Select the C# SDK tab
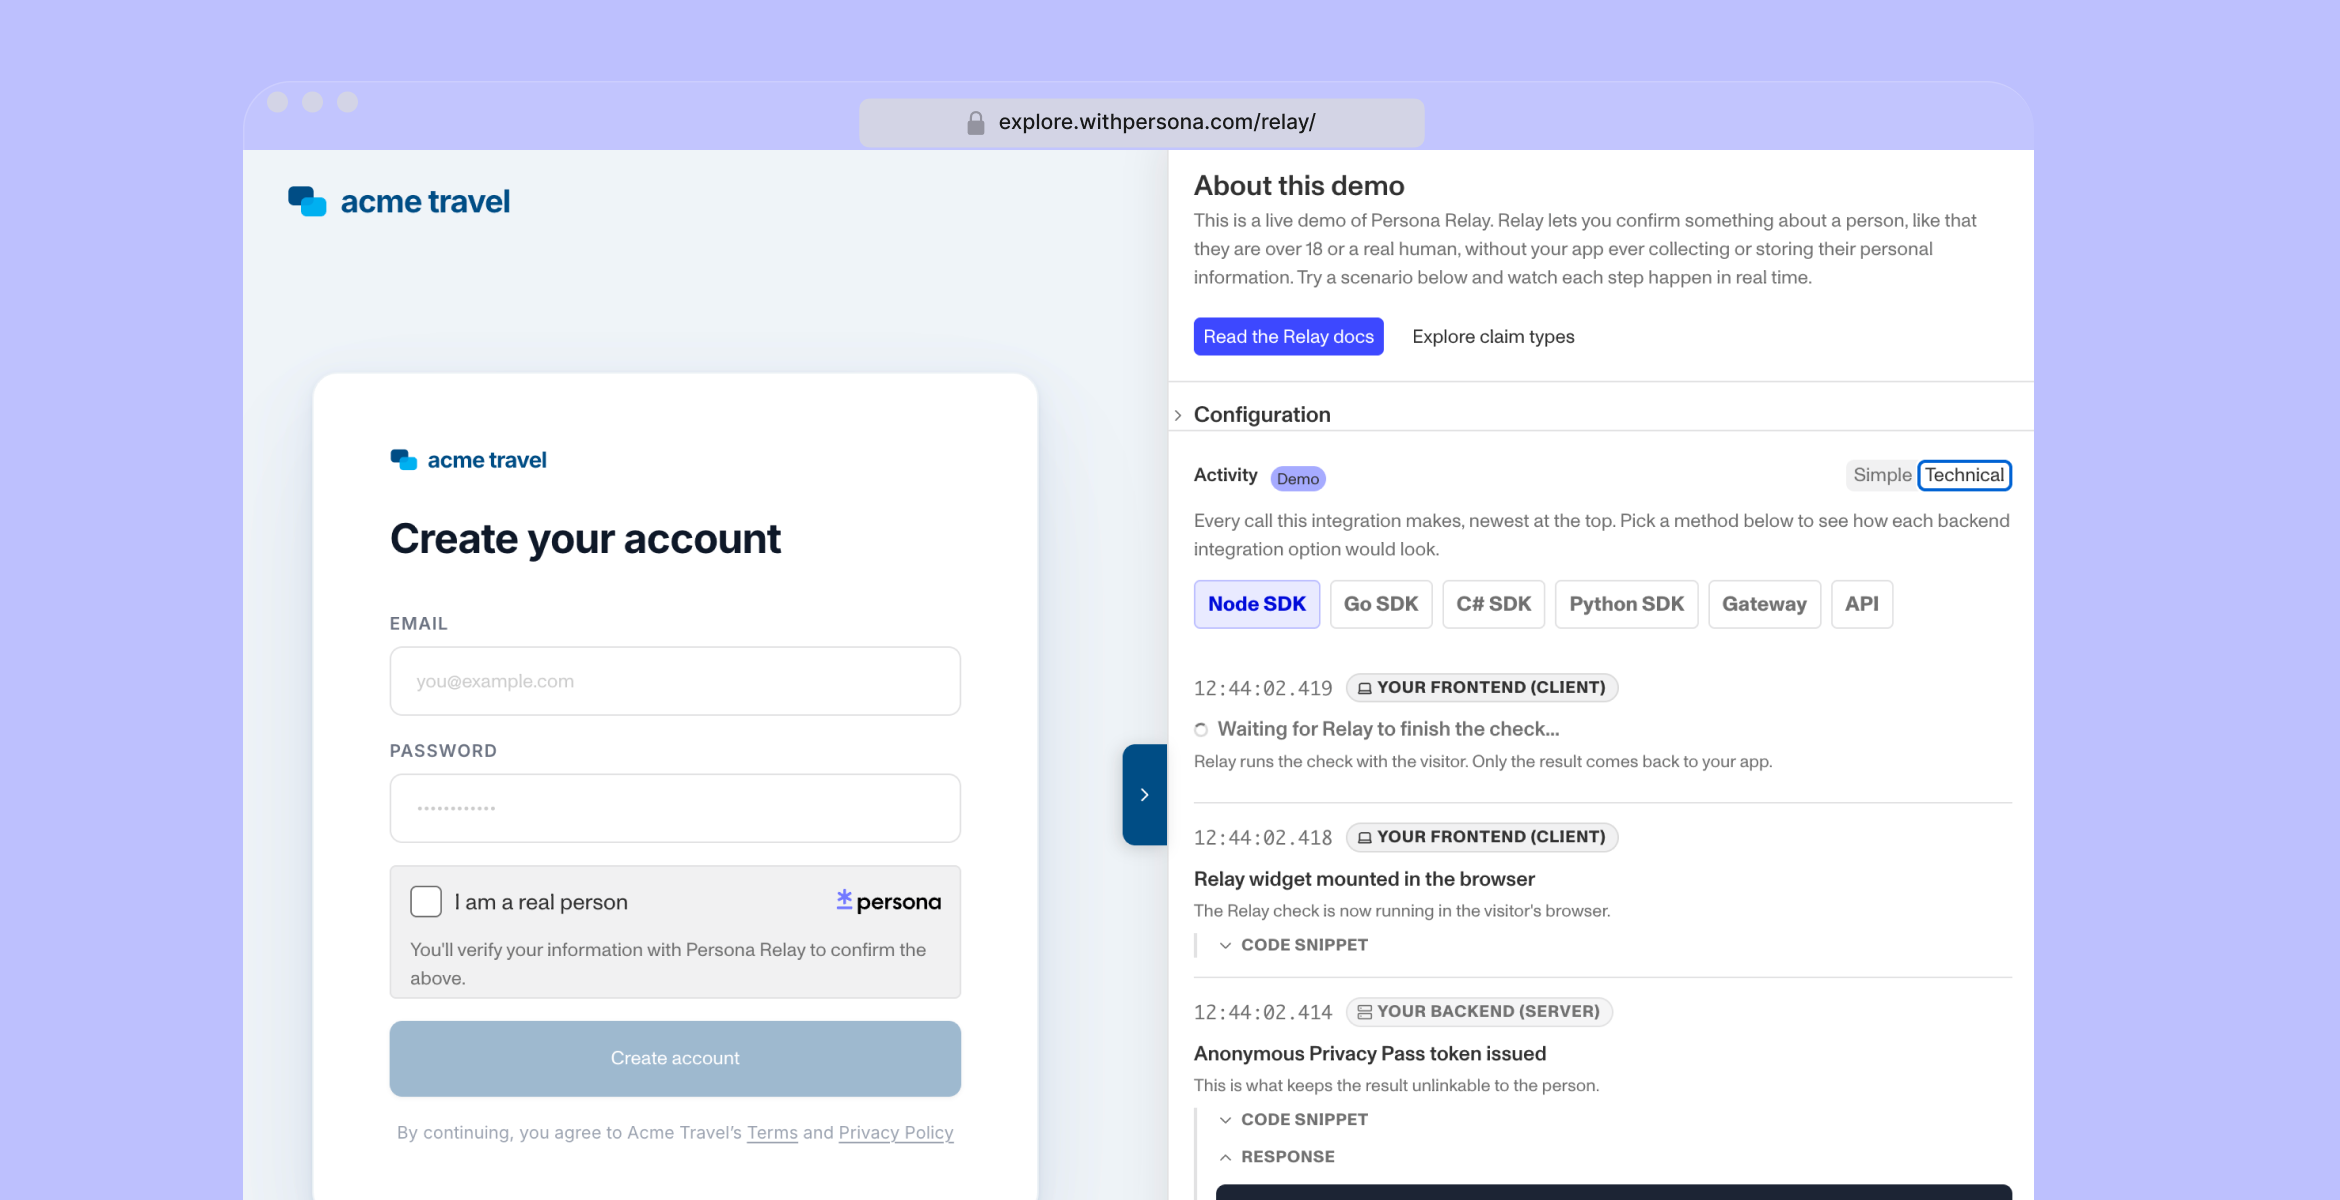 click(1493, 604)
